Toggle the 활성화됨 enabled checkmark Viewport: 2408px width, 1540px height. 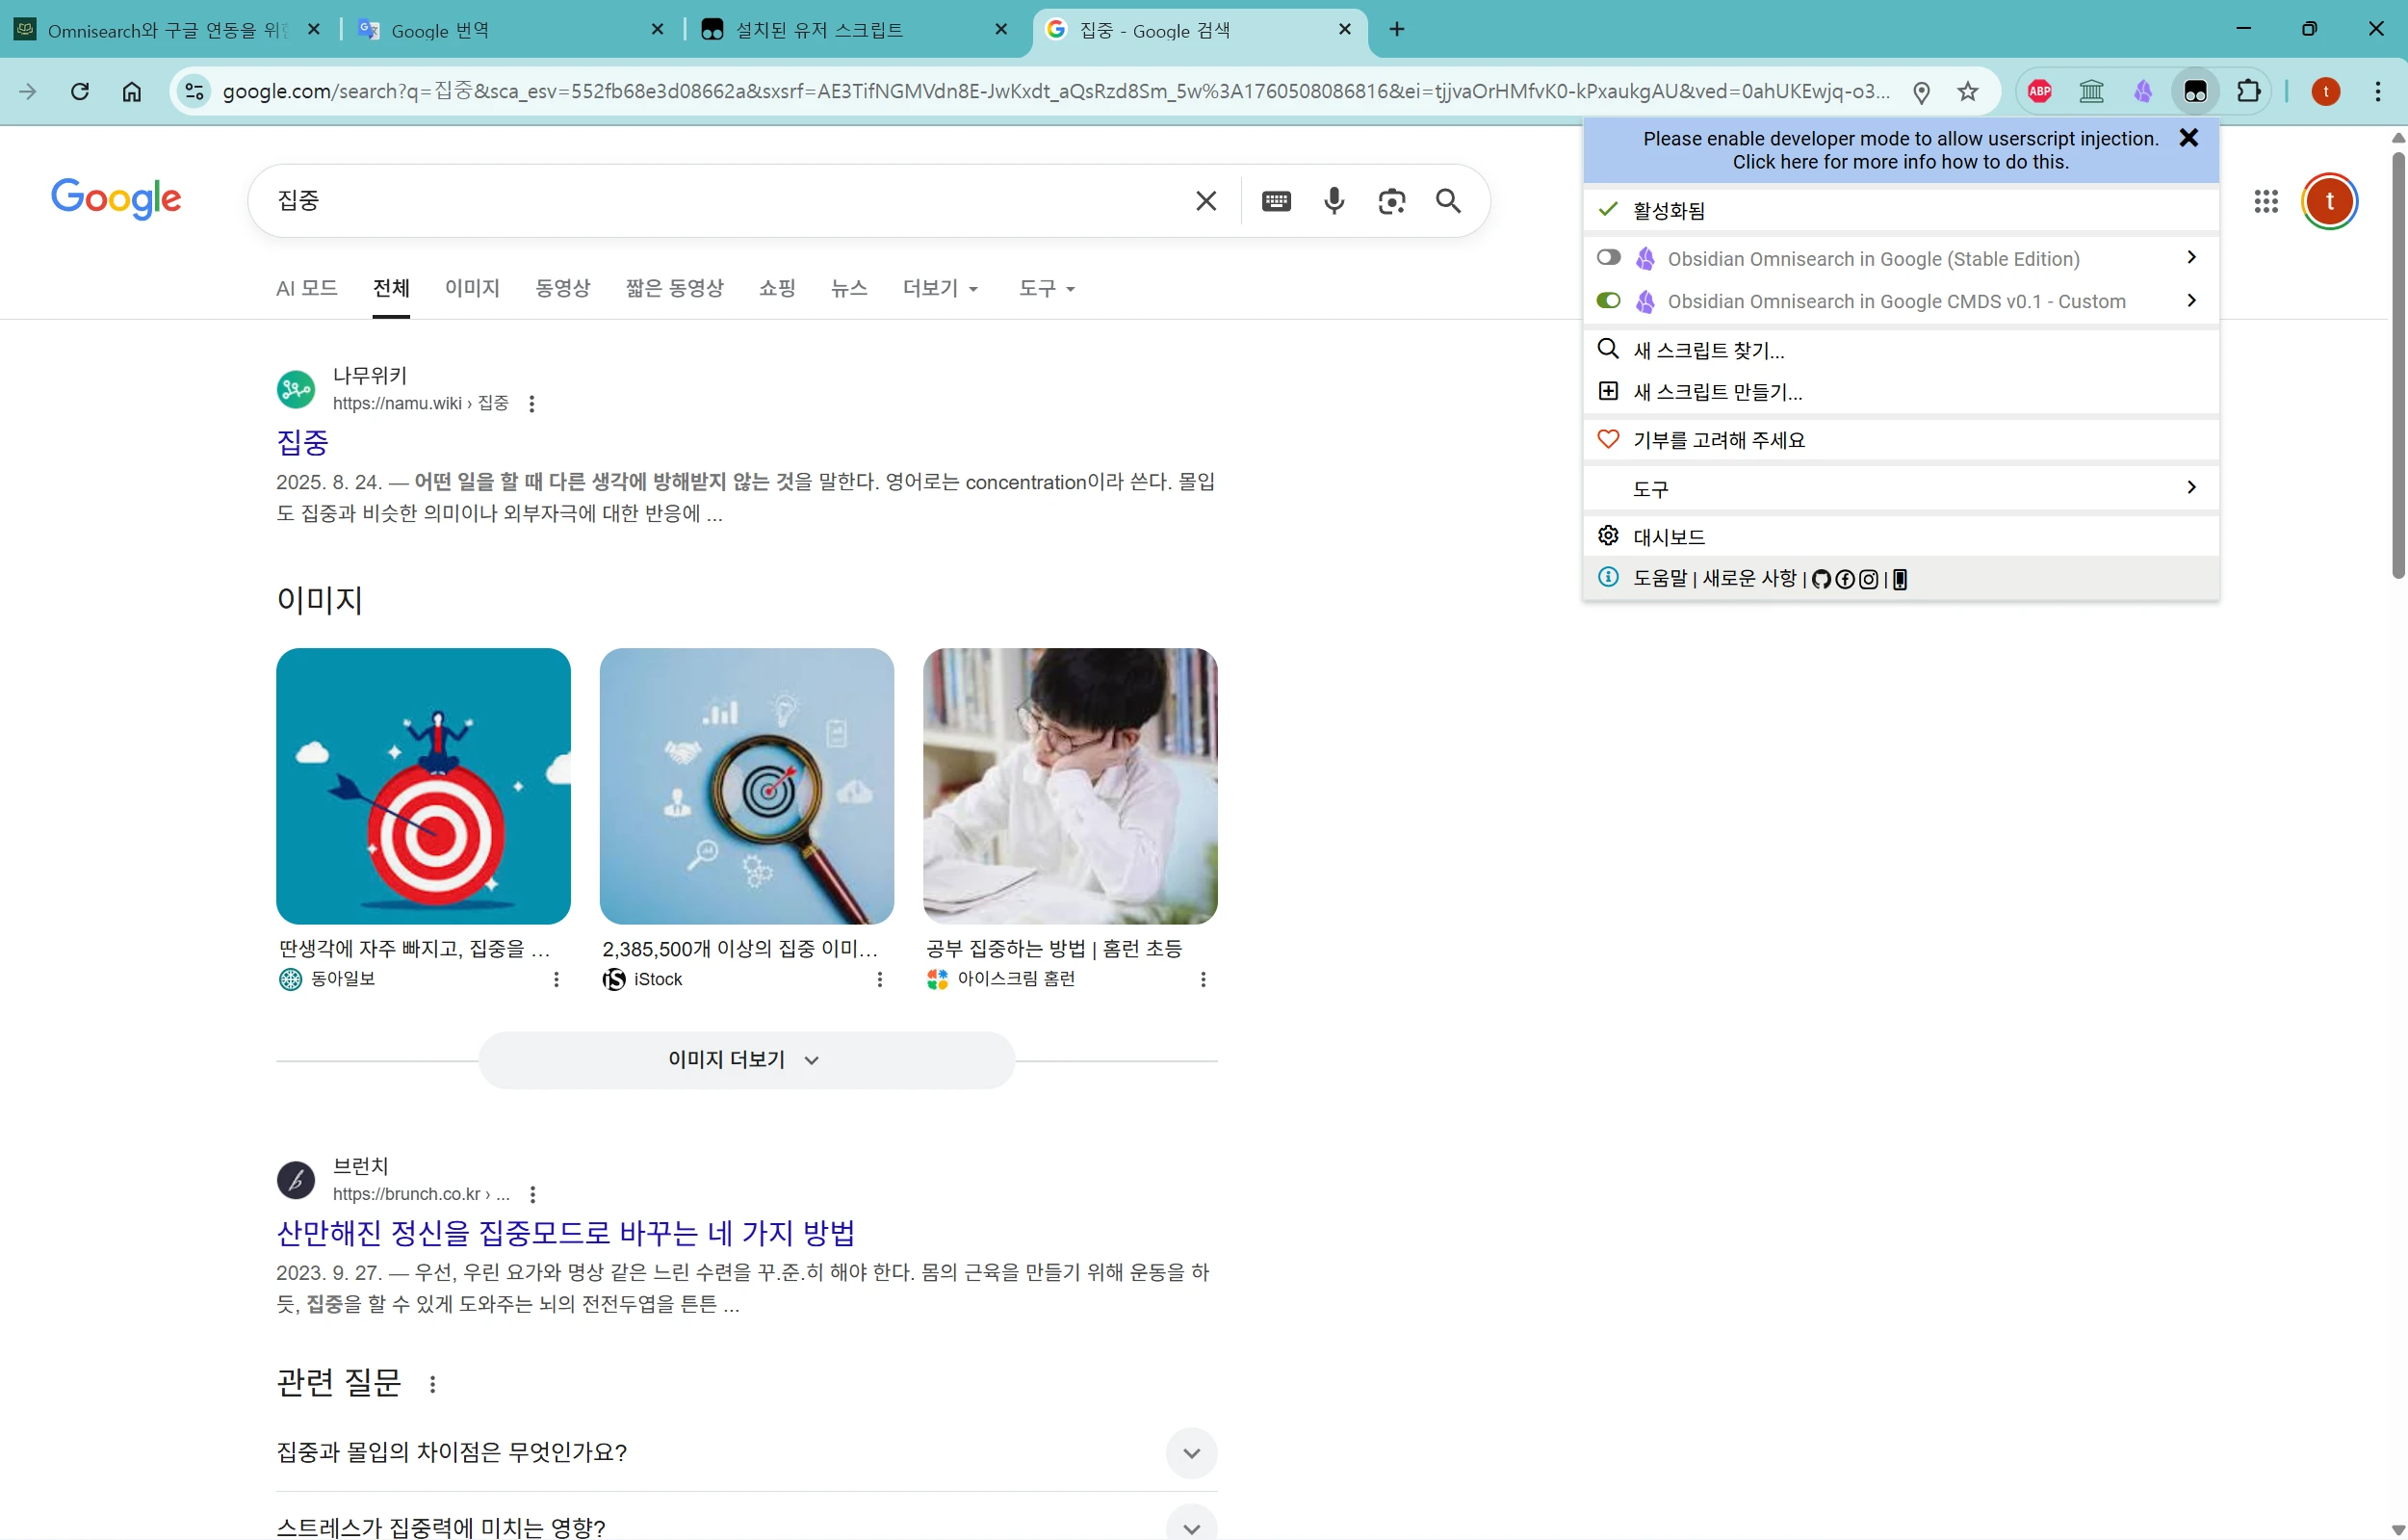[1608, 210]
